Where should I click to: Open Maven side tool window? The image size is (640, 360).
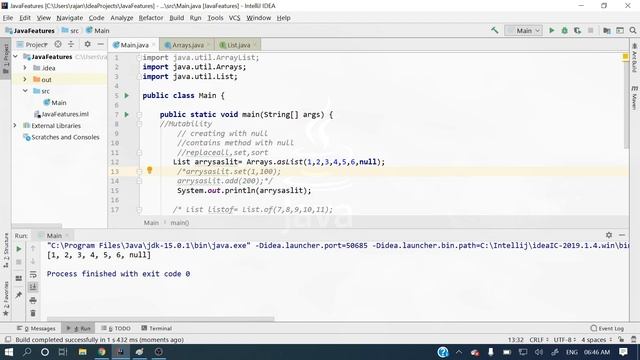click(634, 98)
